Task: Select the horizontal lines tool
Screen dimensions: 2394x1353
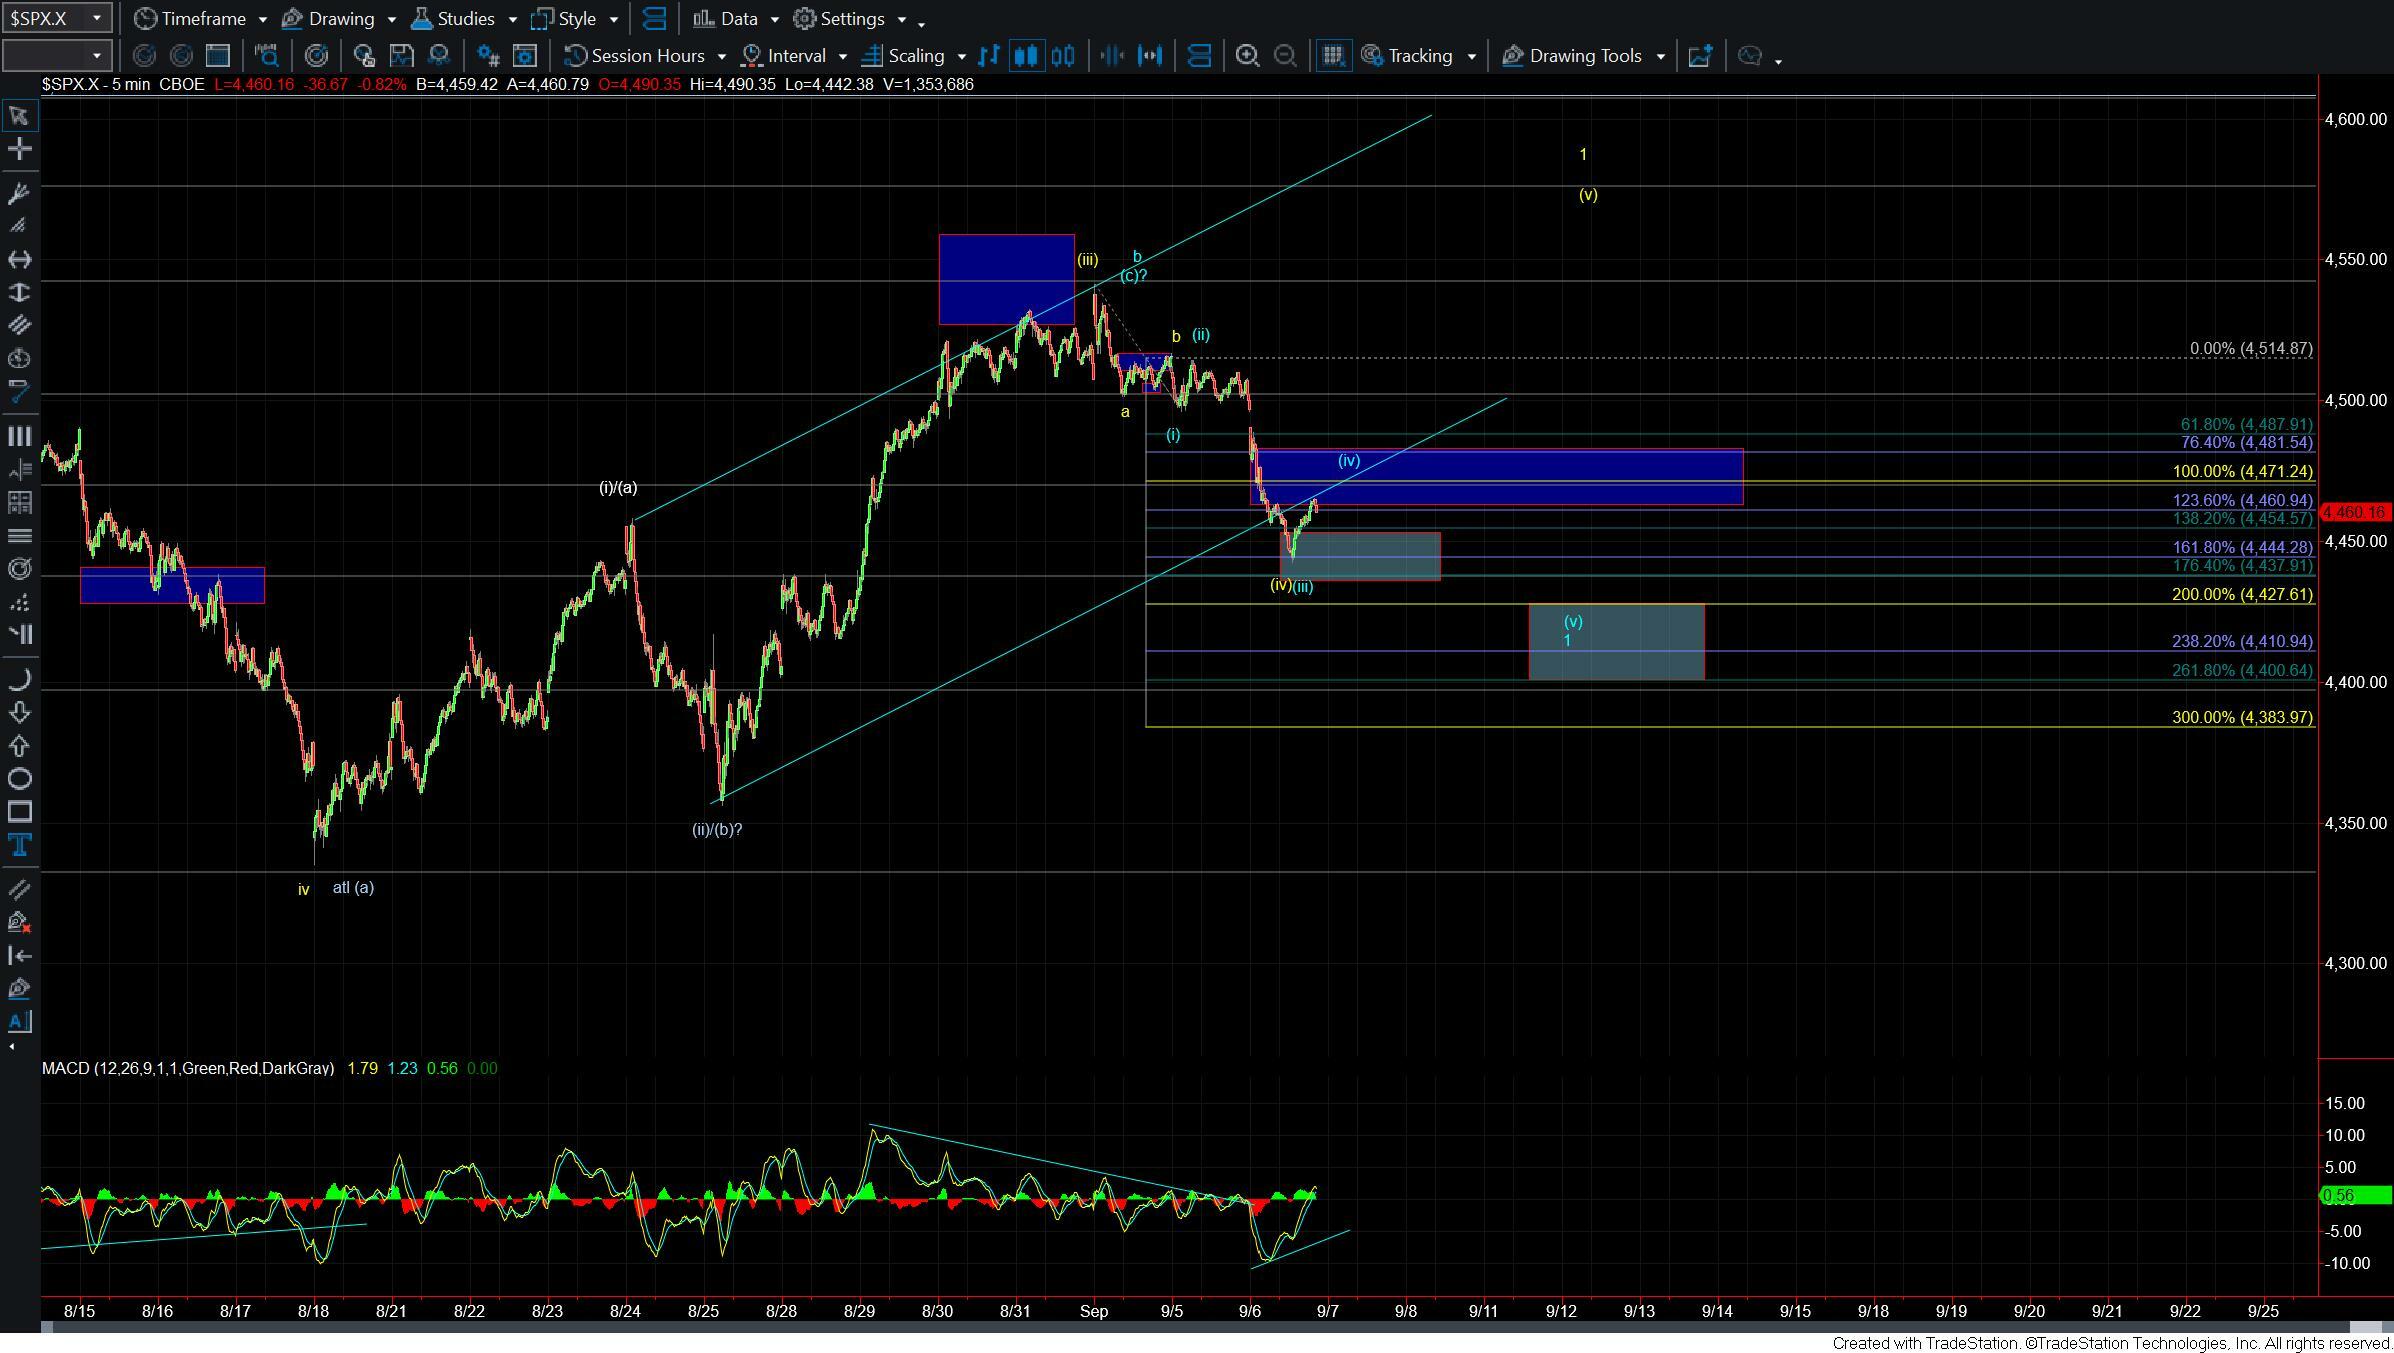Action: [x=19, y=536]
